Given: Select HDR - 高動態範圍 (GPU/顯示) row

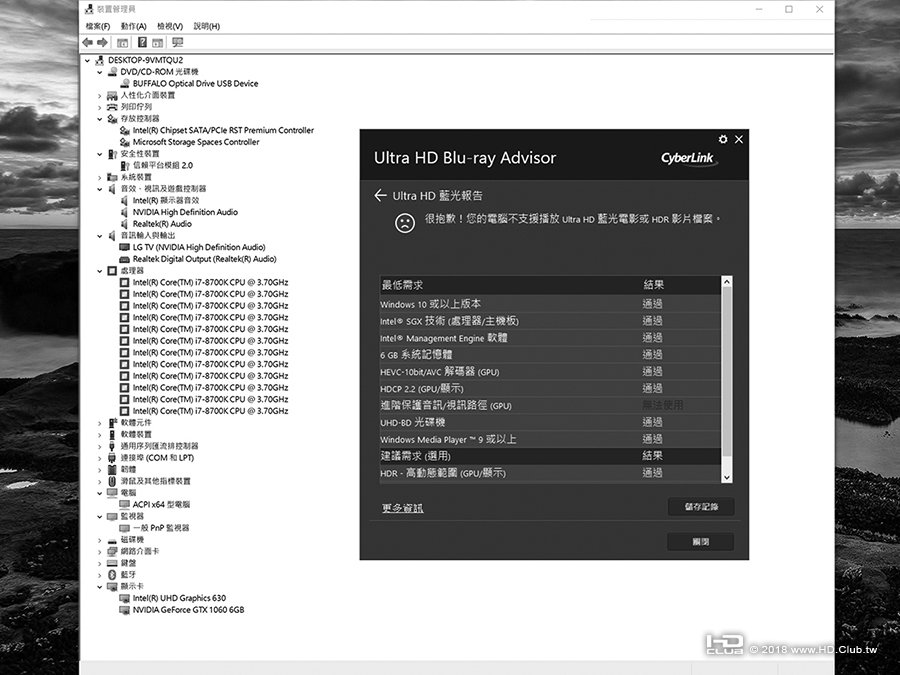Looking at the screenshot, I should [x=550, y=474].
